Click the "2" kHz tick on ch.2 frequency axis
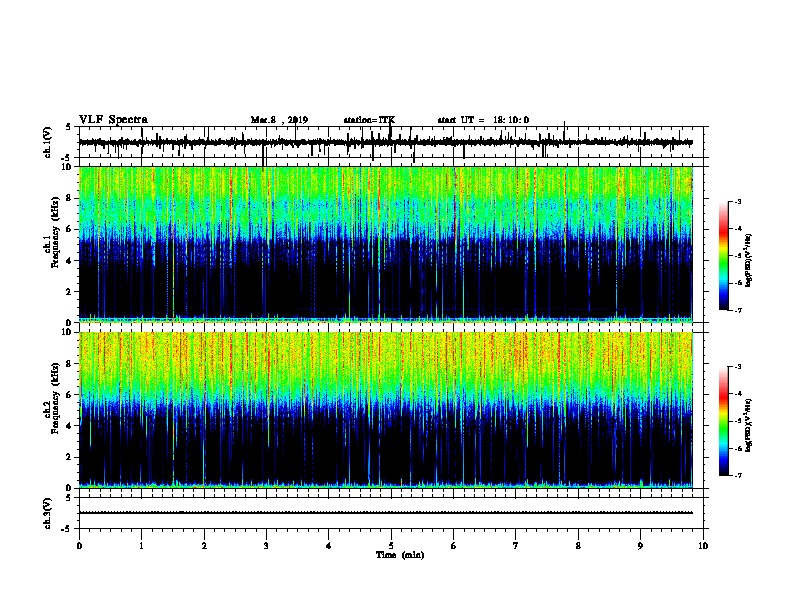Viewport: 792px width, 612px height. click(71, 457)
